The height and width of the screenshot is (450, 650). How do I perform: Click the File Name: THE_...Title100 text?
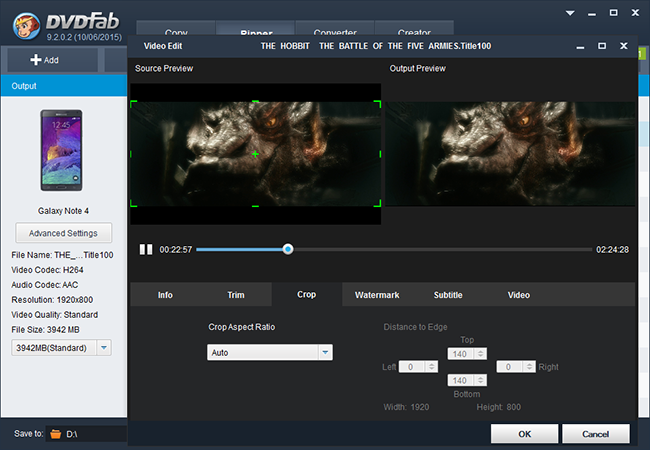62,255
